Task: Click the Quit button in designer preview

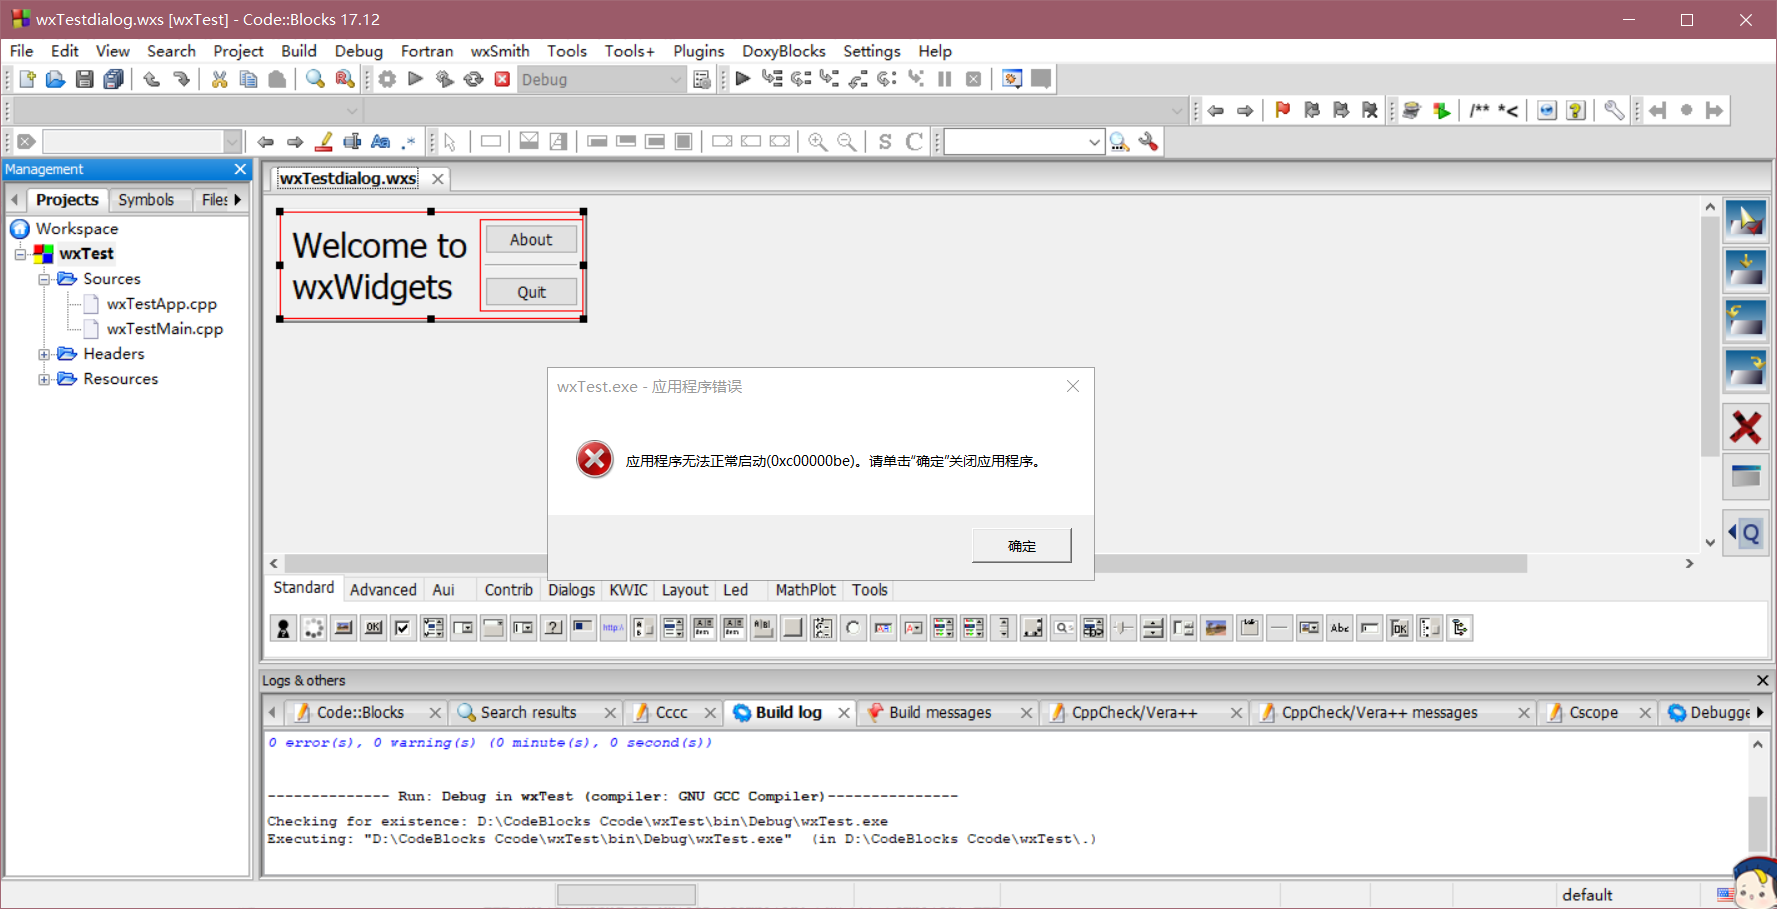Action: (x=531, y=292)
